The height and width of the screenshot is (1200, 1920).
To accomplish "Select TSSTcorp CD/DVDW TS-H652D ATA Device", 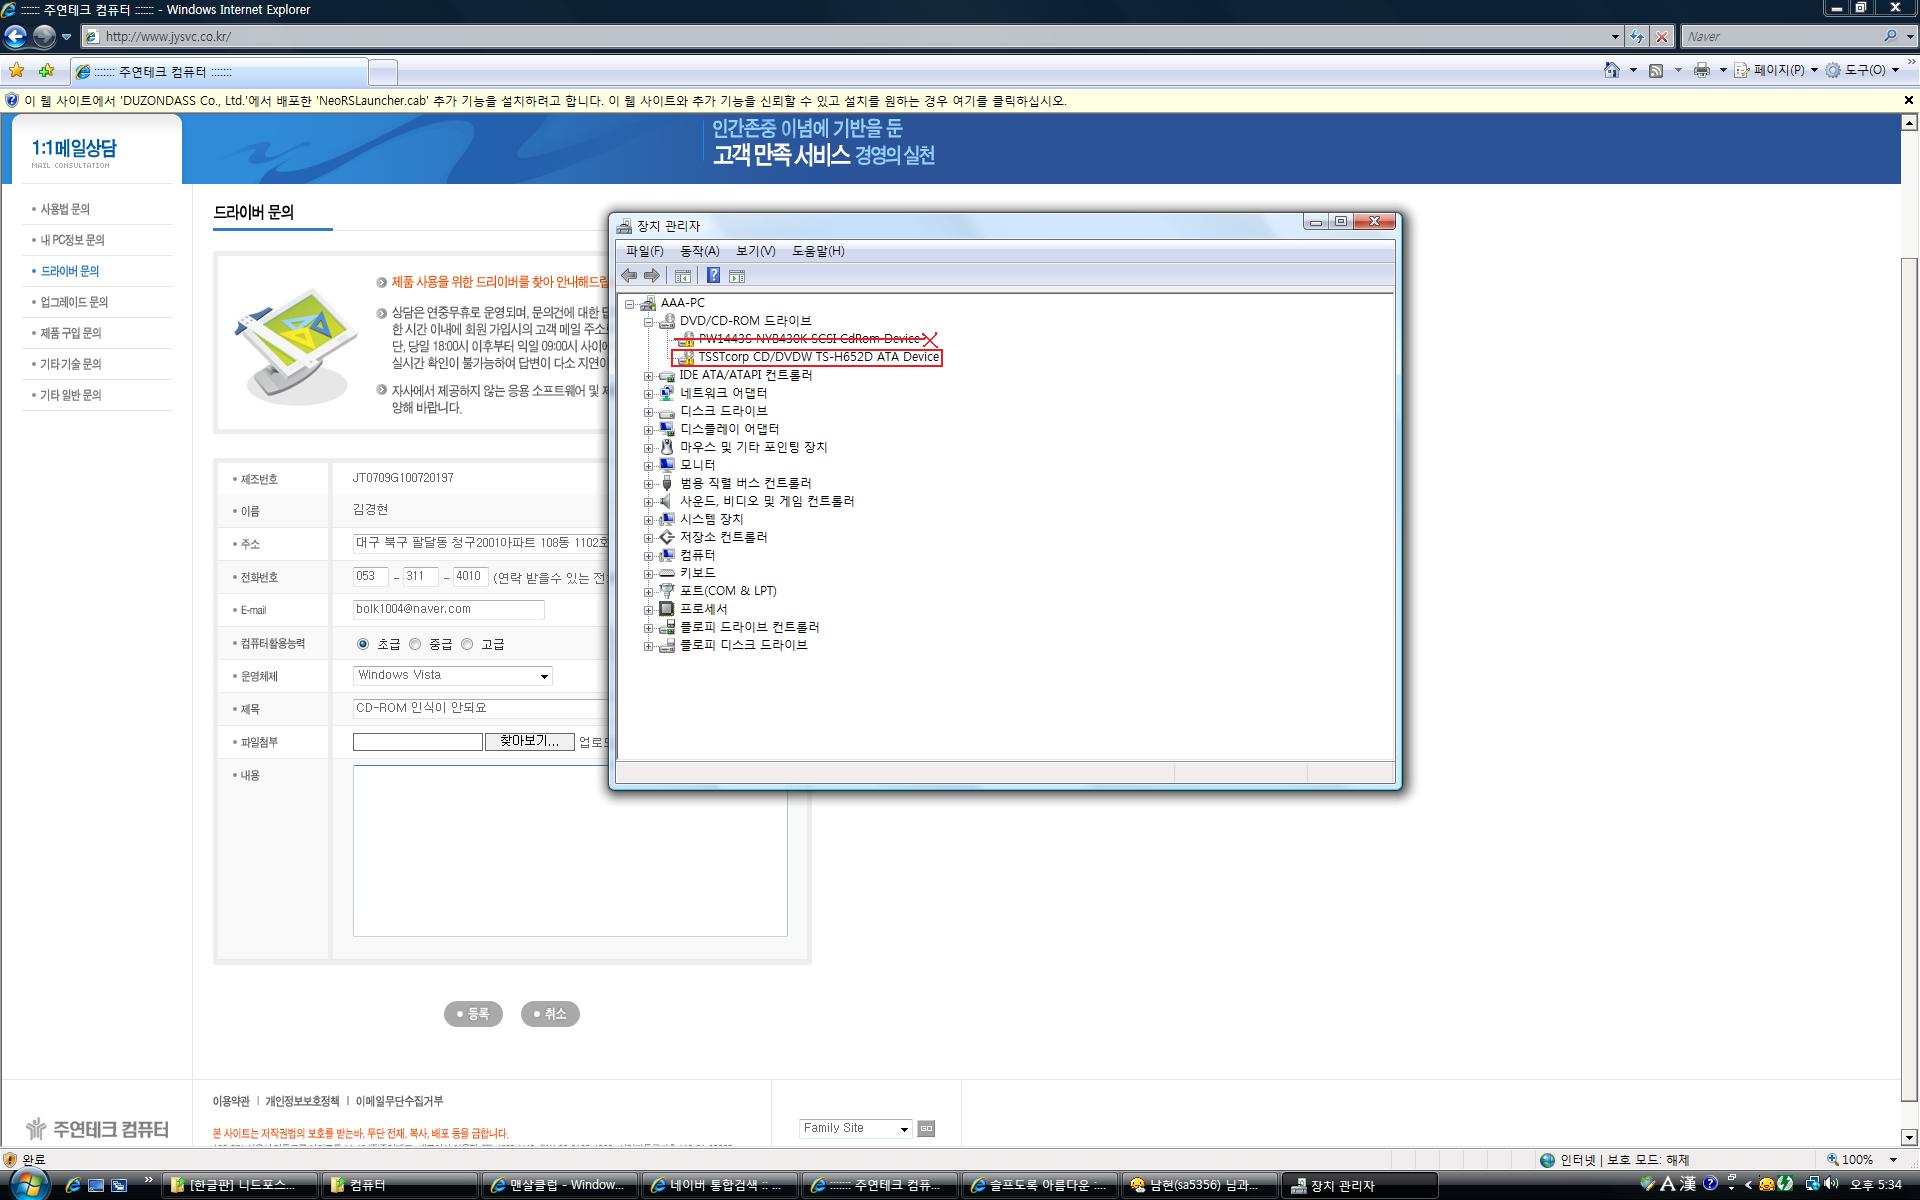I will tap(818, 357).
